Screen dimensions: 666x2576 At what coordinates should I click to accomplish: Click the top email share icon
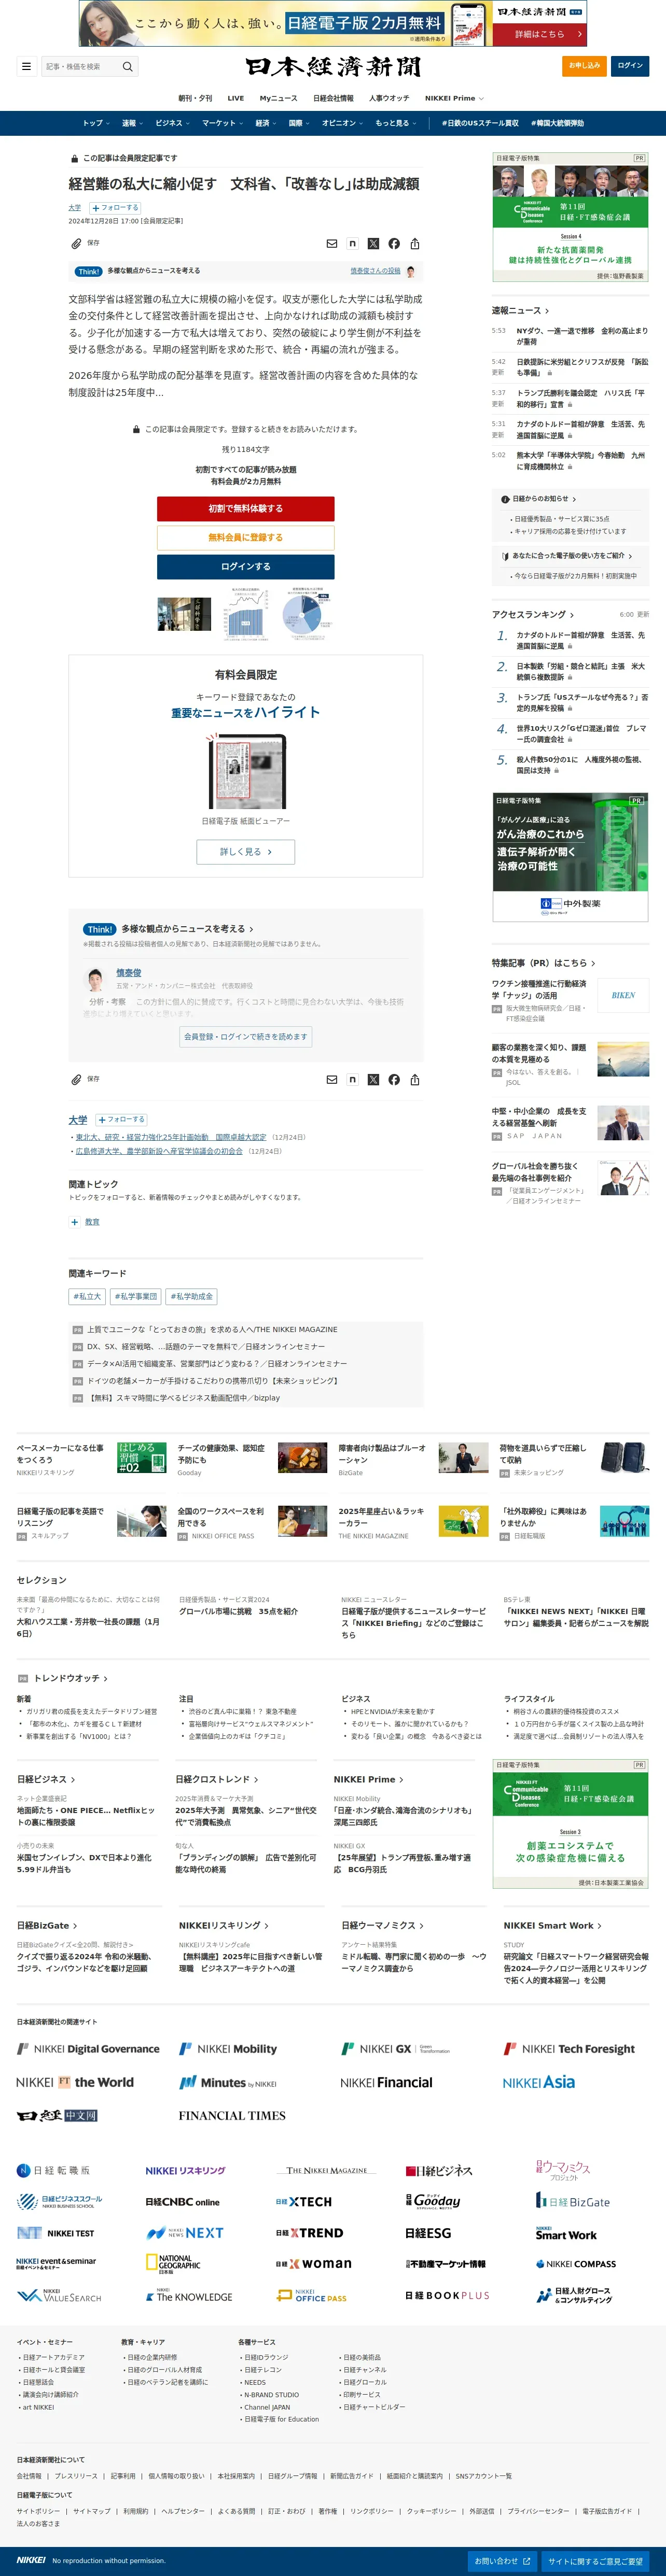tap(332, 243)
